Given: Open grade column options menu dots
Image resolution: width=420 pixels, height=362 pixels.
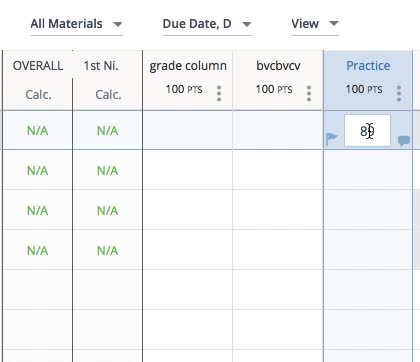Looking at the screenshot, I should [x=219, y=93].
